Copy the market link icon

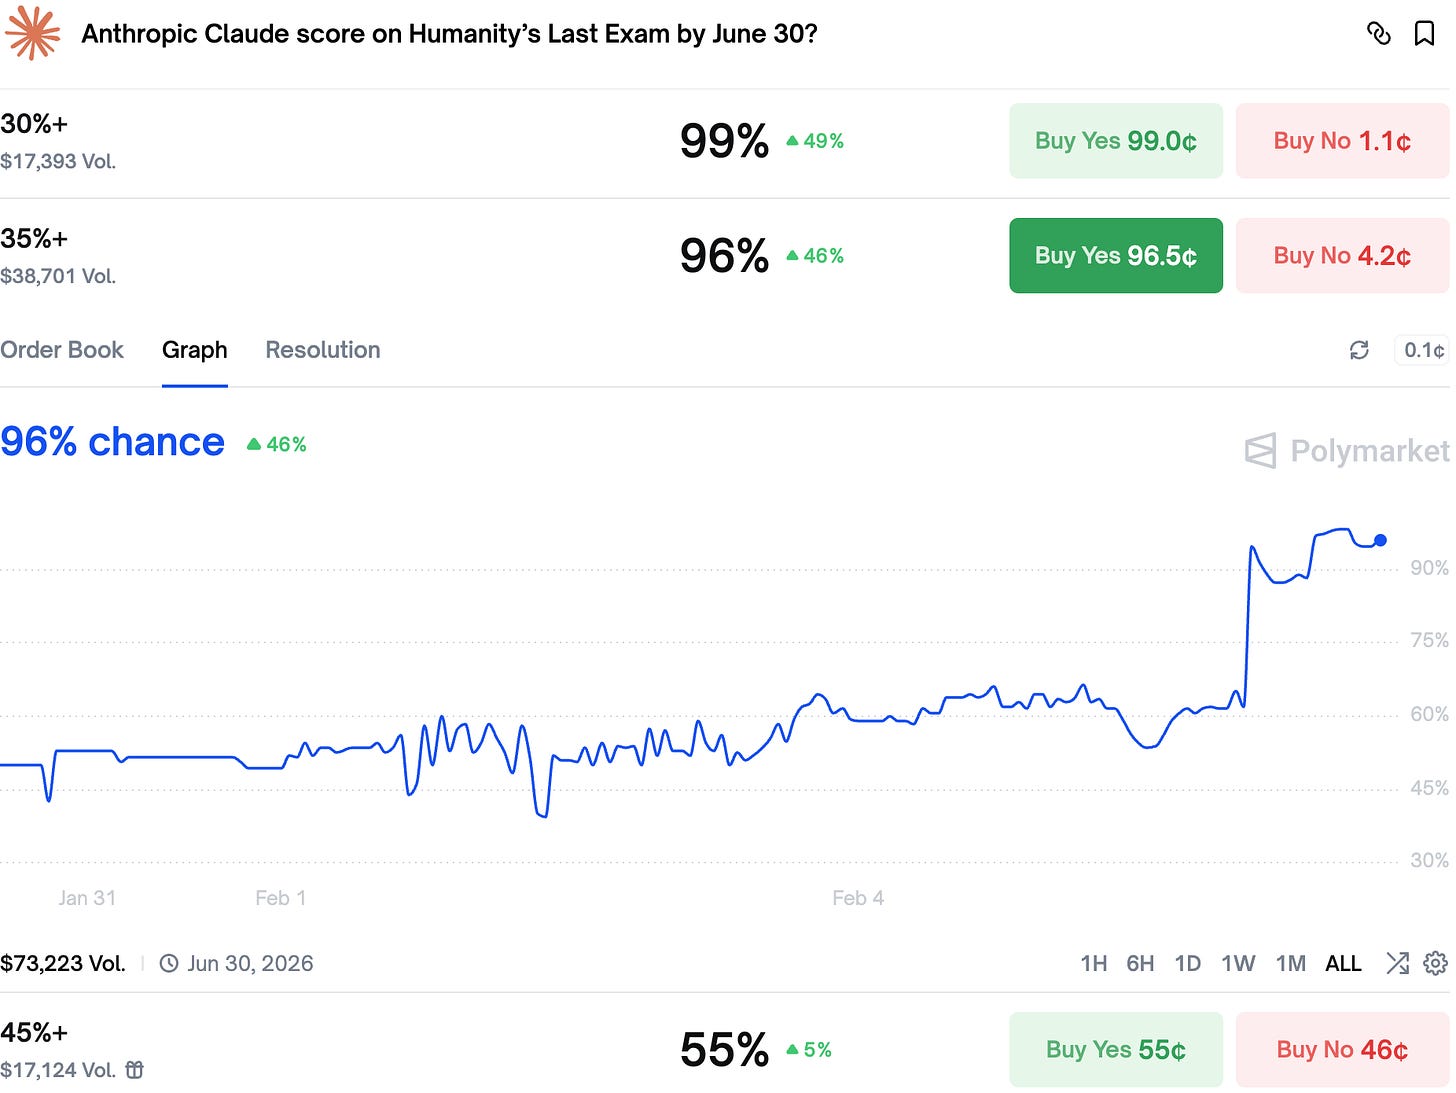point(1378,34)
